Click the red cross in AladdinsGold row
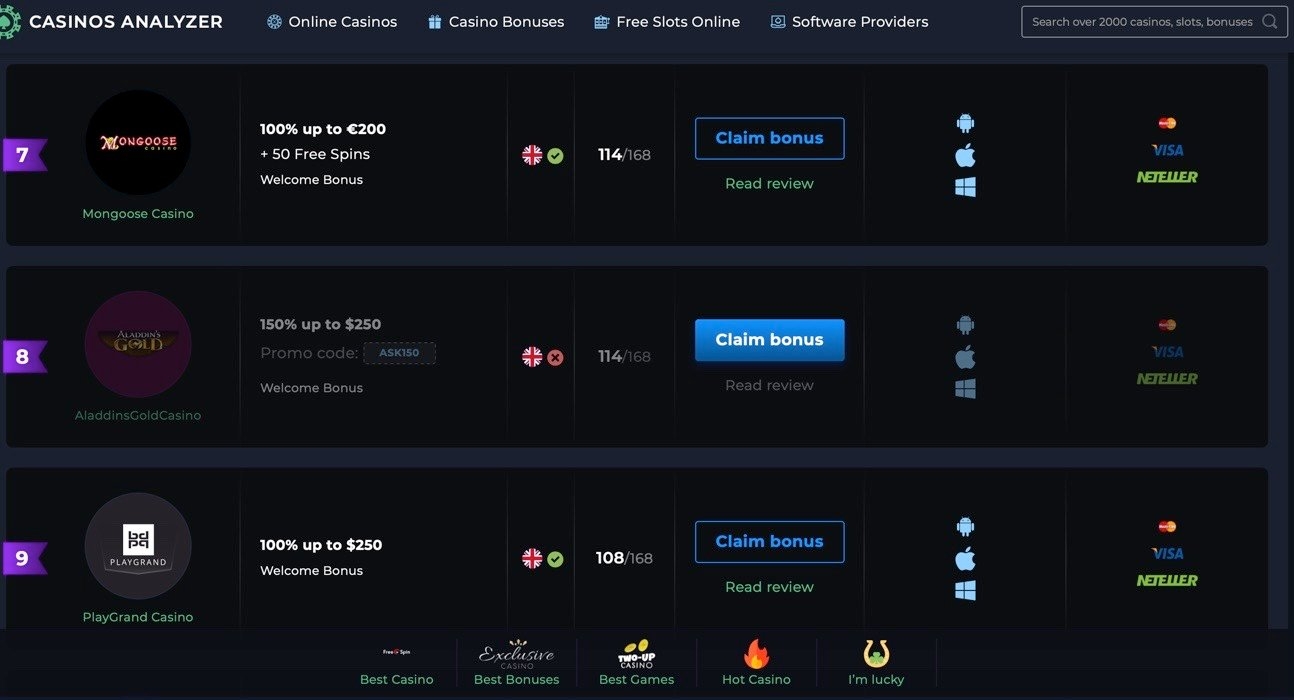 coord(555,358)
